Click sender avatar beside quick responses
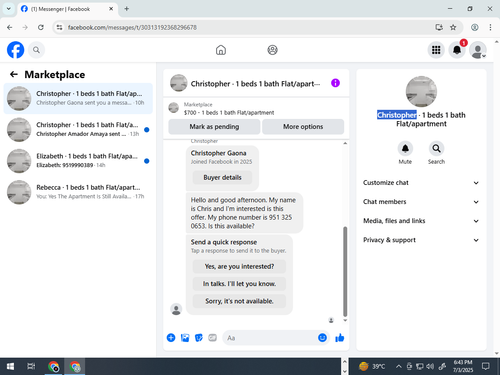The image size is (500, 375). click(176, 309)
